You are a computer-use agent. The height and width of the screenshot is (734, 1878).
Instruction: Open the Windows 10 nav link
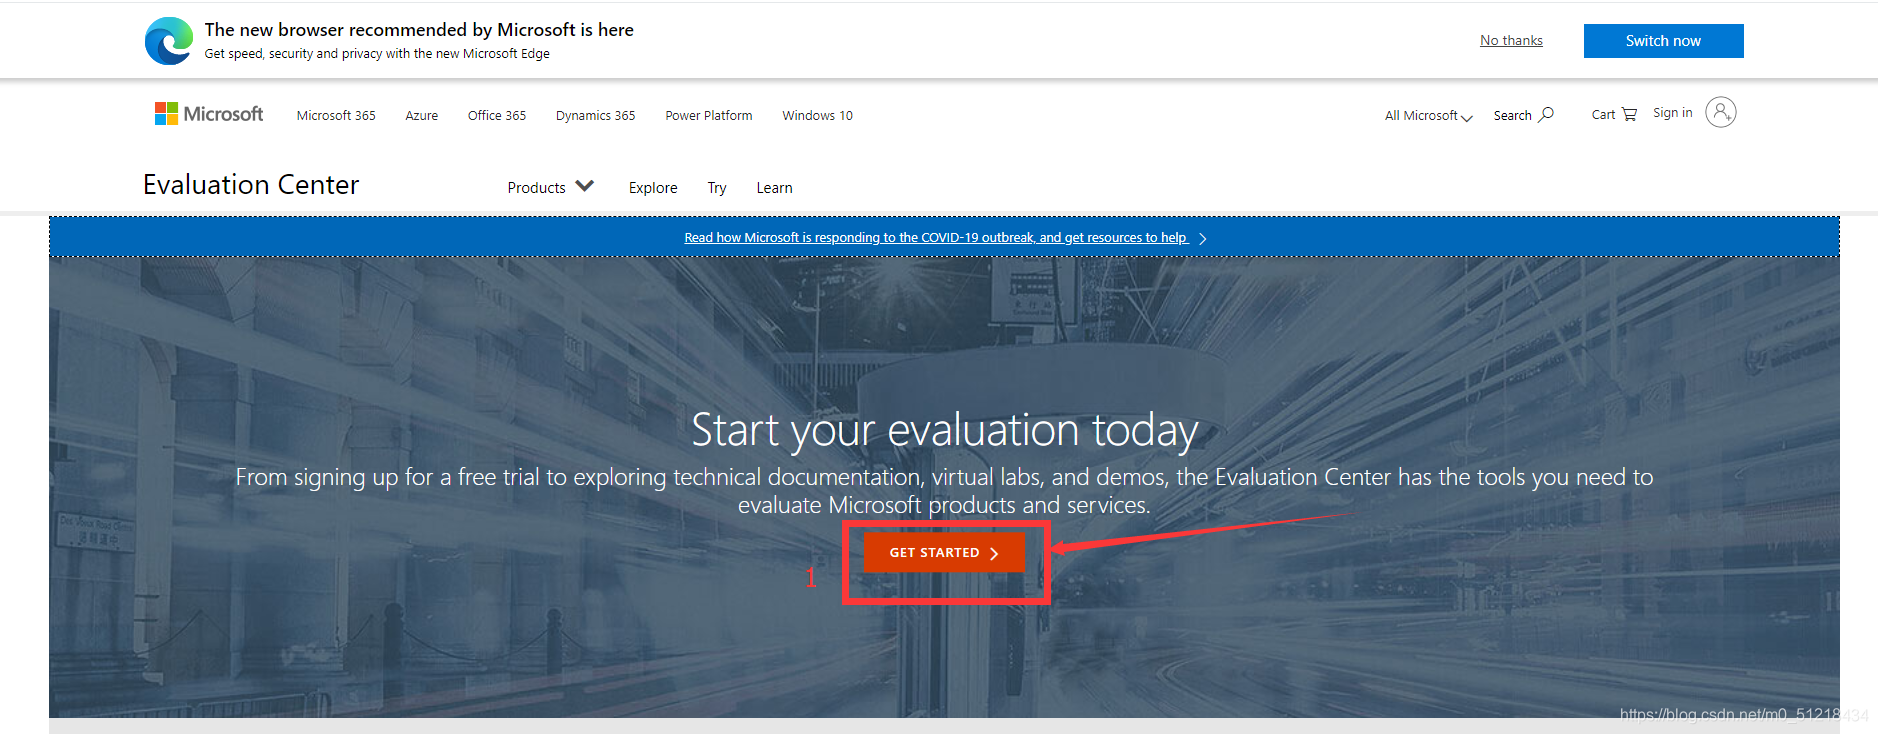pyautogui.click(x=817, y=116)
